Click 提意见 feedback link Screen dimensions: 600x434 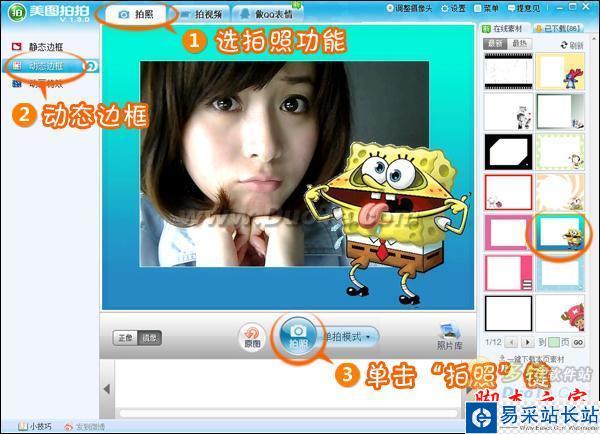click(524, 8)
